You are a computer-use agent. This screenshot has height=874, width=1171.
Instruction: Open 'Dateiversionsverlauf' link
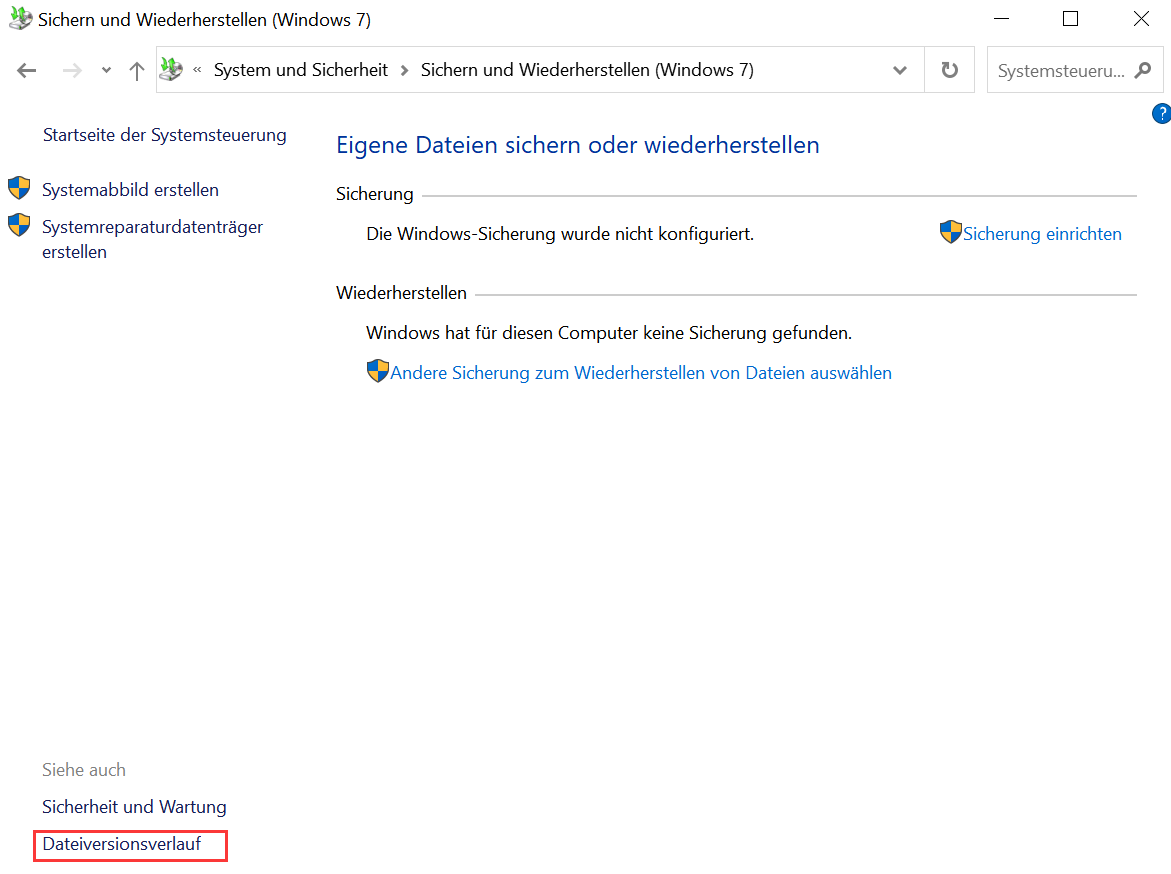coord(122,844)
